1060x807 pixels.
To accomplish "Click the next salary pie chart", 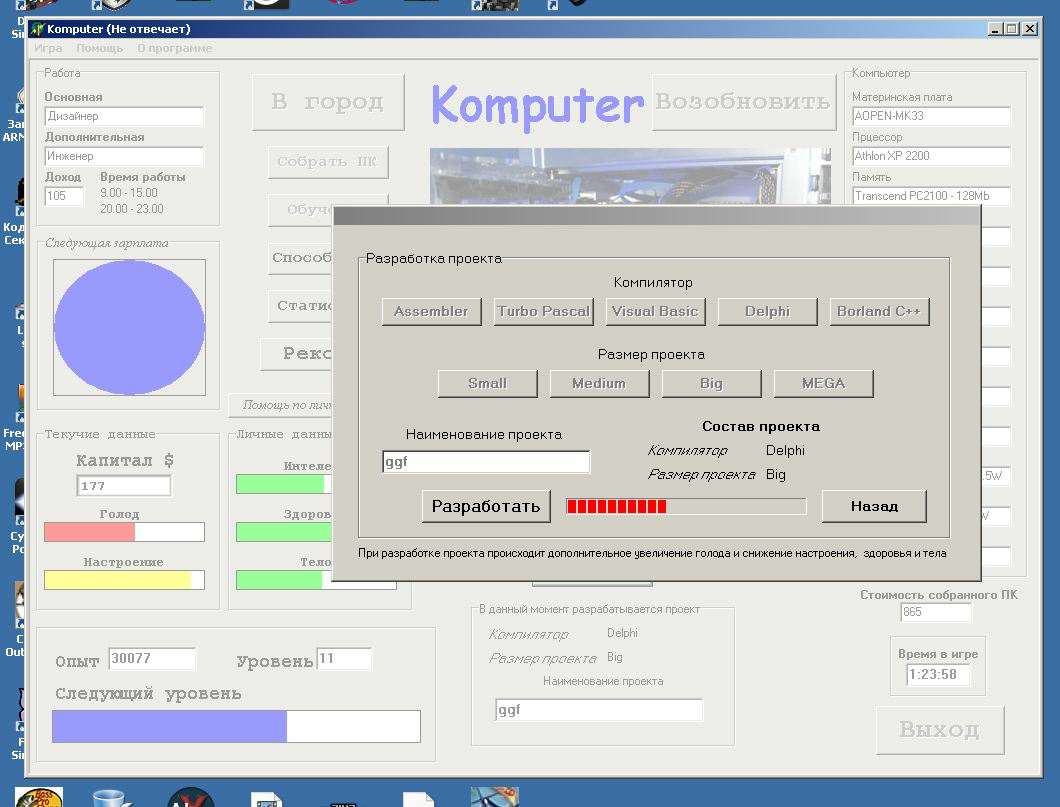I will pos(129,327).
